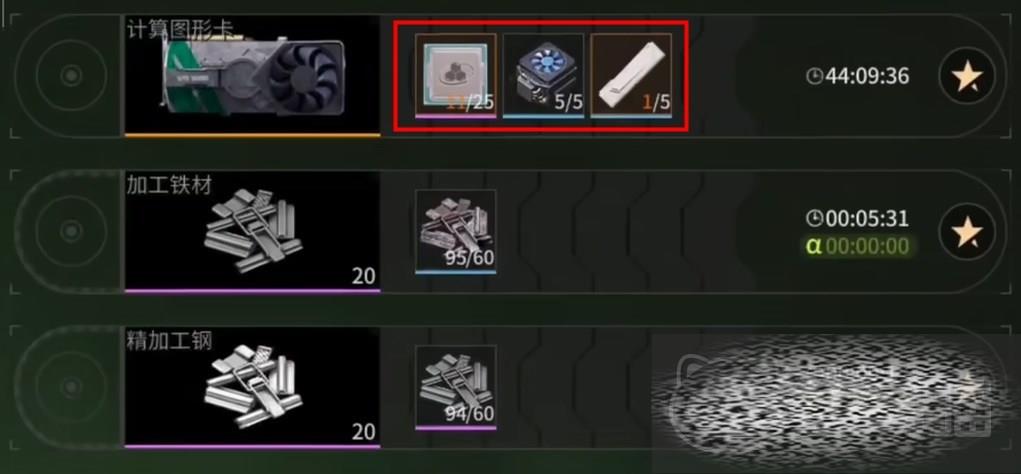The width and height of the screenshot is (1021, 474).
Task: Favorite the 计算图形卡 recipe with its star
Action: click(967, 76)
